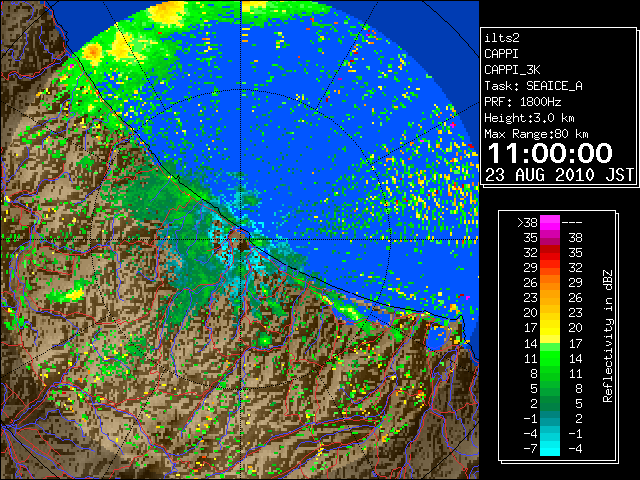The image size is (640, 480).
Task: Select the Task: SEAICE_A line
Action: [533, 86]
